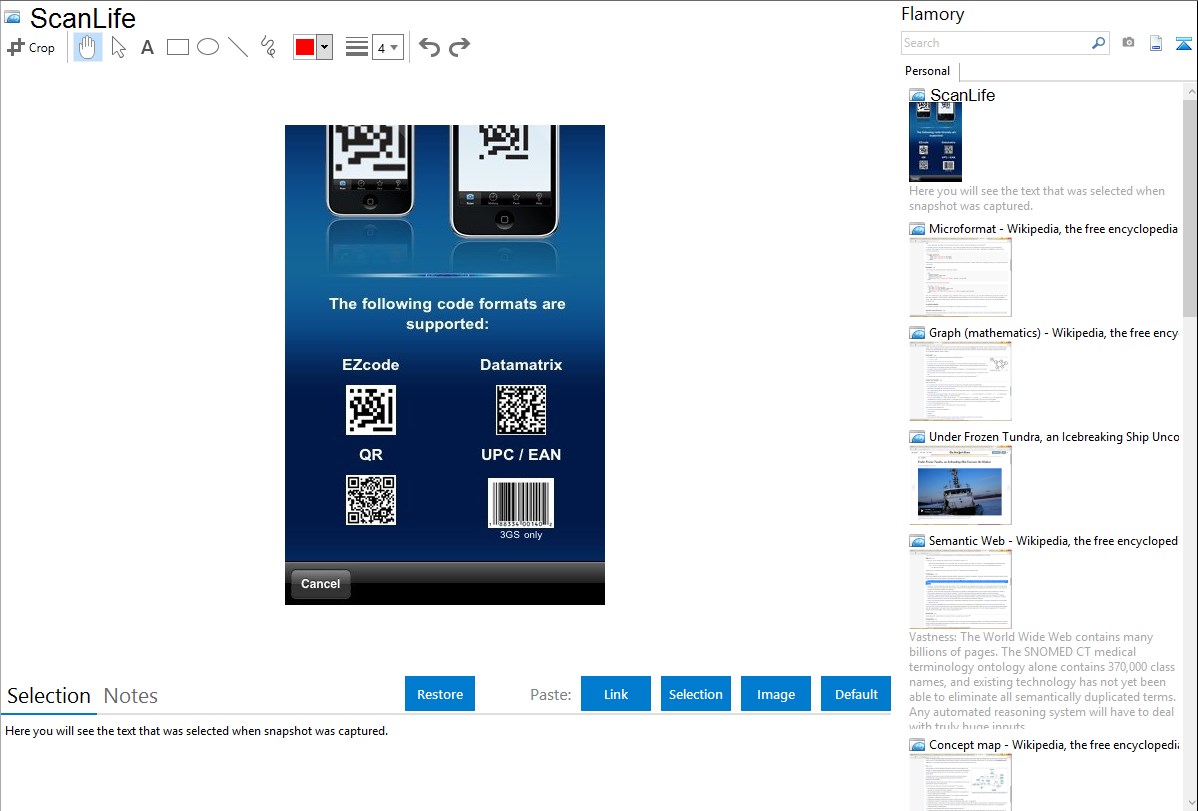Click the camera capture icon
This screenshot has width=1198, height=811.
click(x=1128, y=43)
